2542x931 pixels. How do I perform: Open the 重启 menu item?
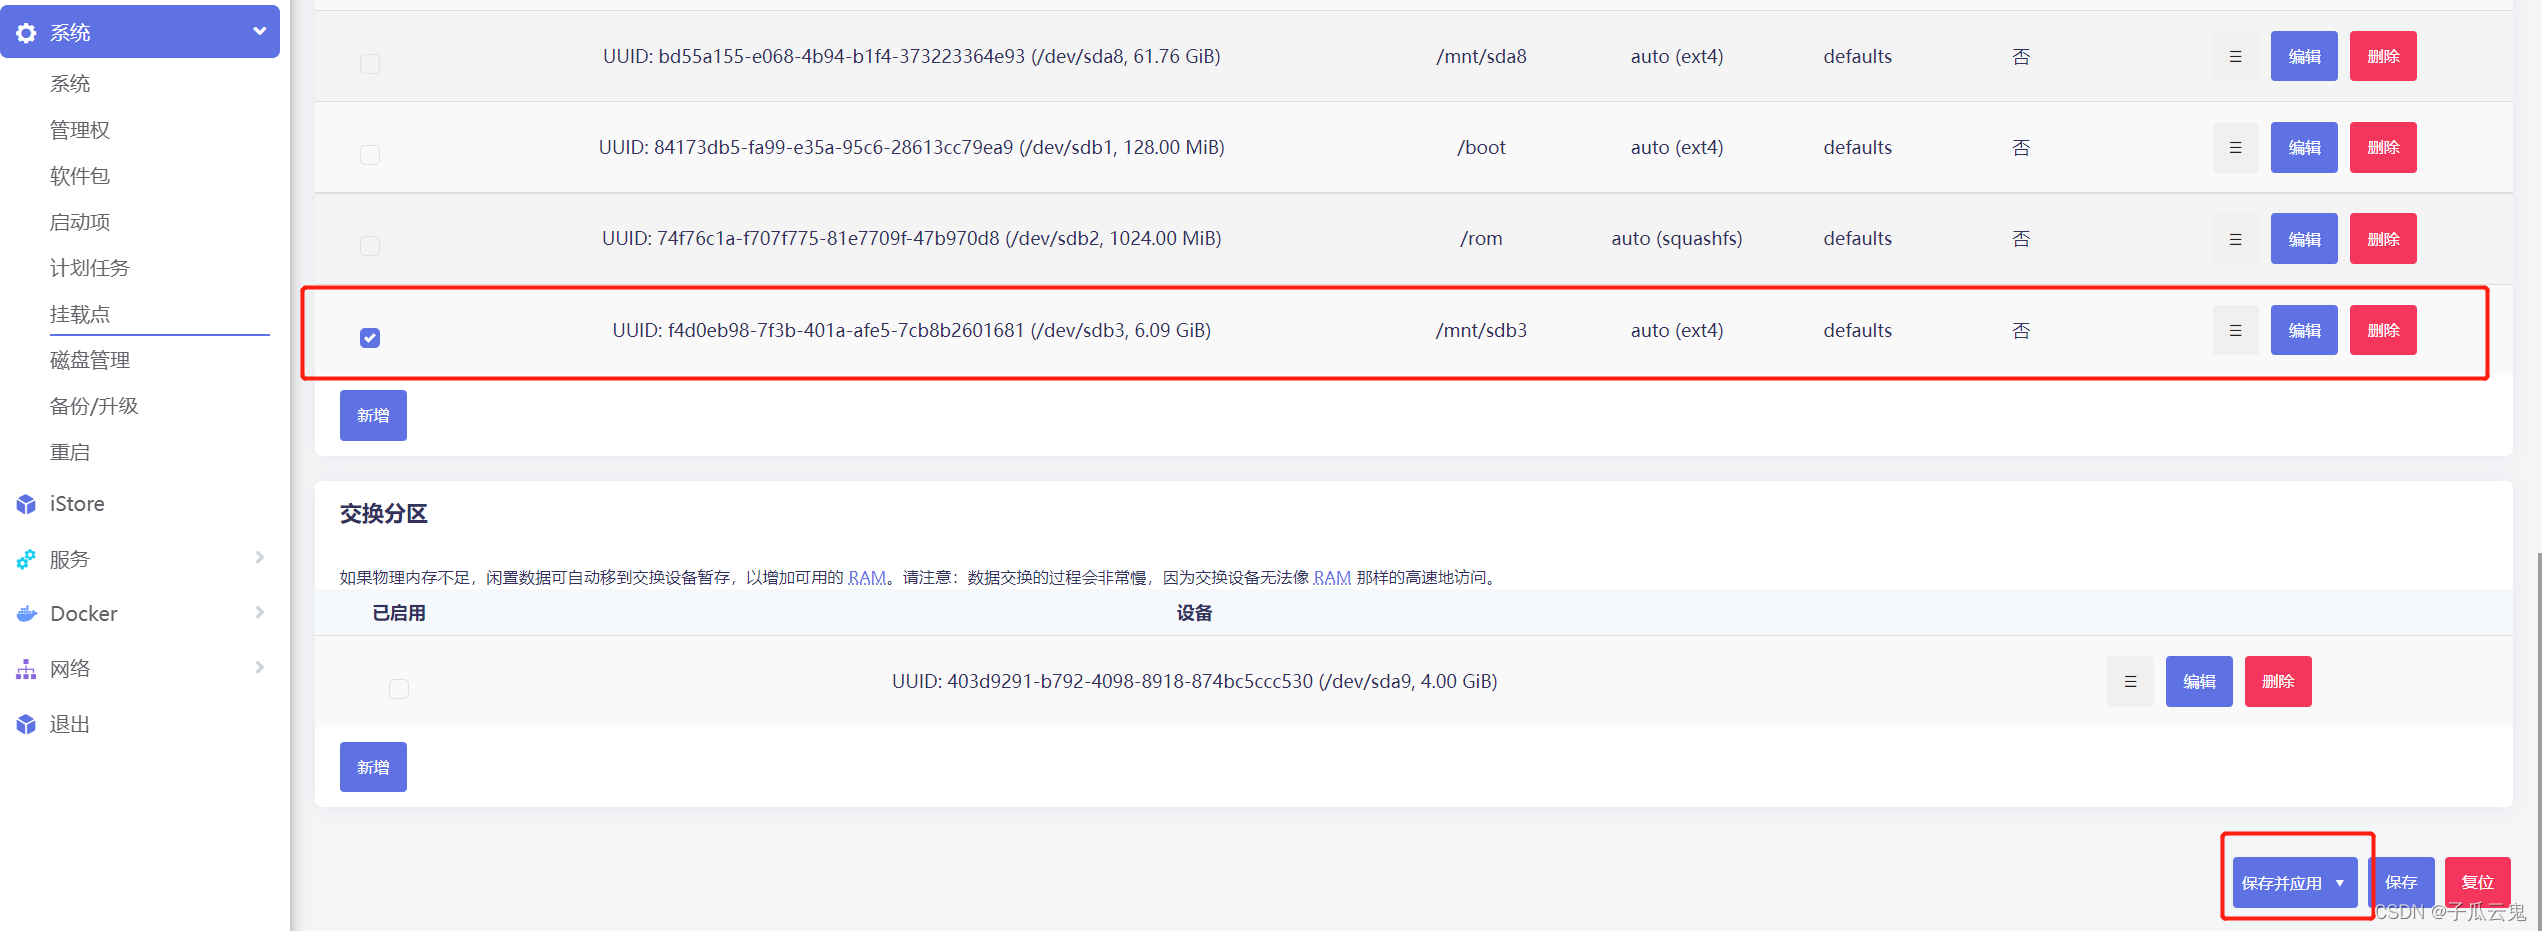[x=70, y=452]
